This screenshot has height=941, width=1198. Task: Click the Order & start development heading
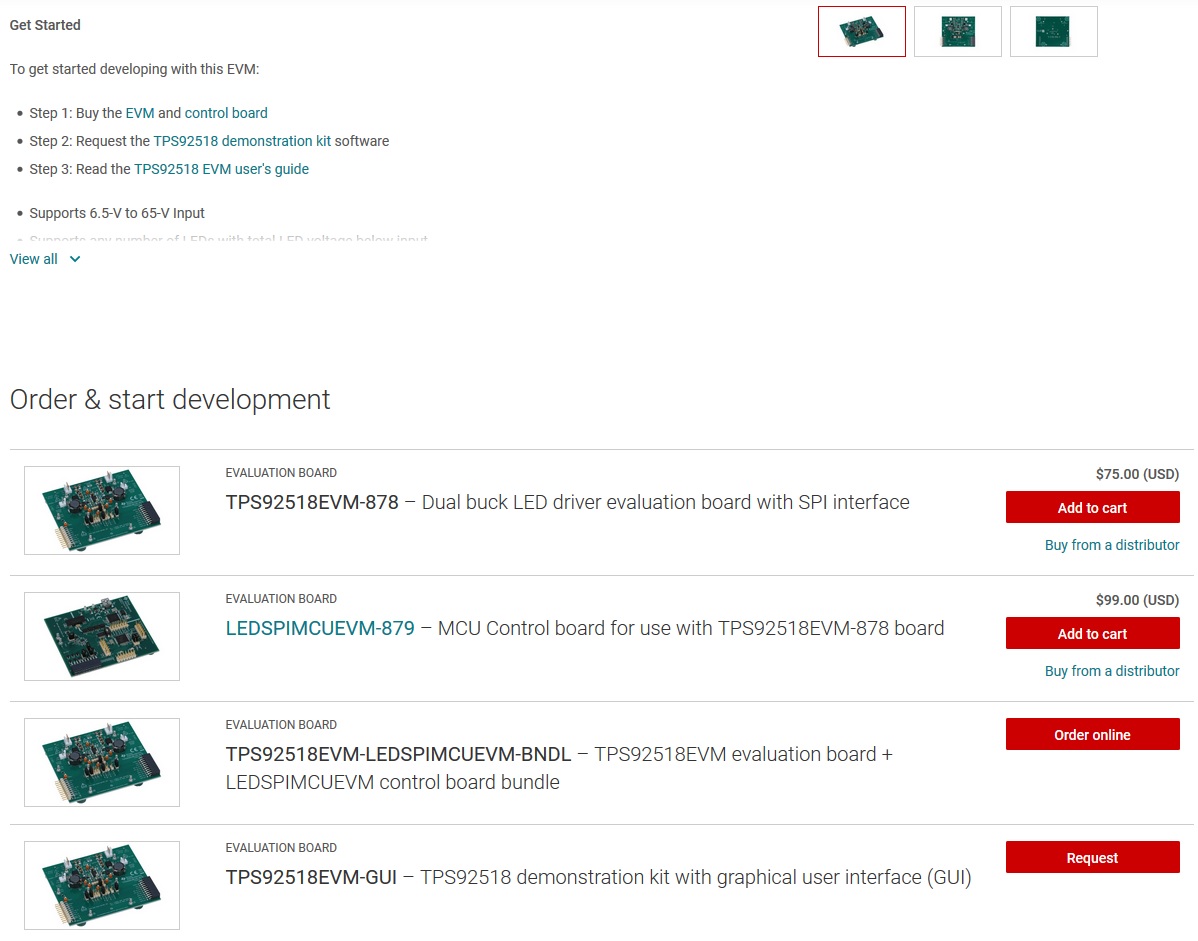tap(170, 399)
